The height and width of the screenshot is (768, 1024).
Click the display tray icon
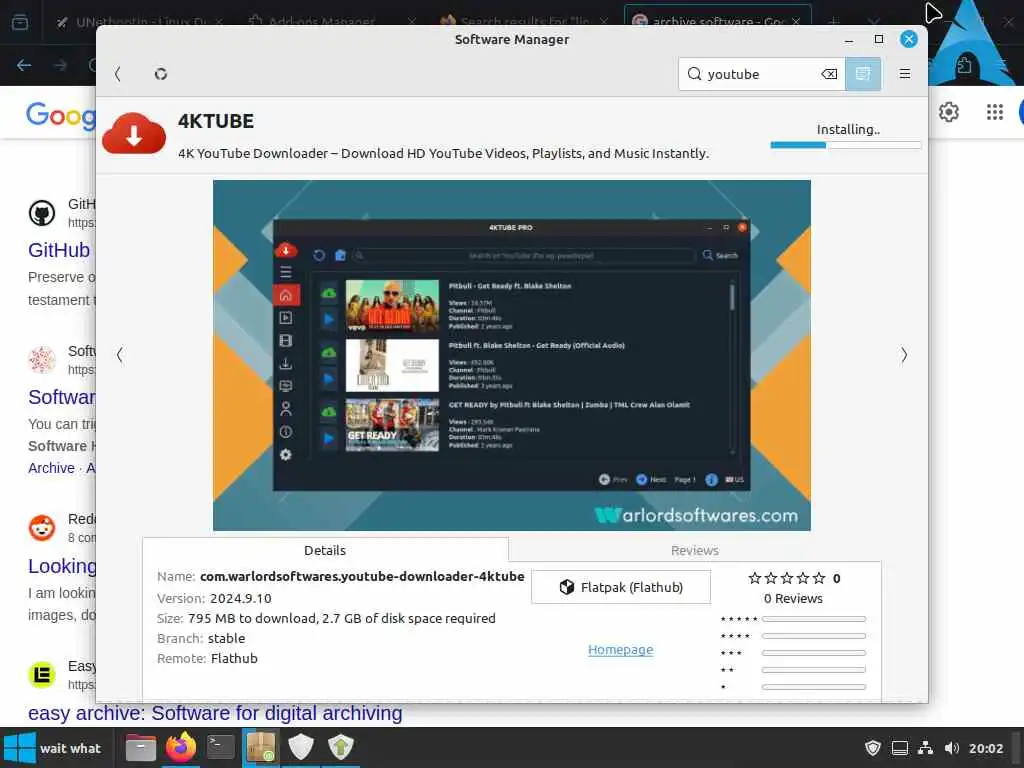point(900,748)
